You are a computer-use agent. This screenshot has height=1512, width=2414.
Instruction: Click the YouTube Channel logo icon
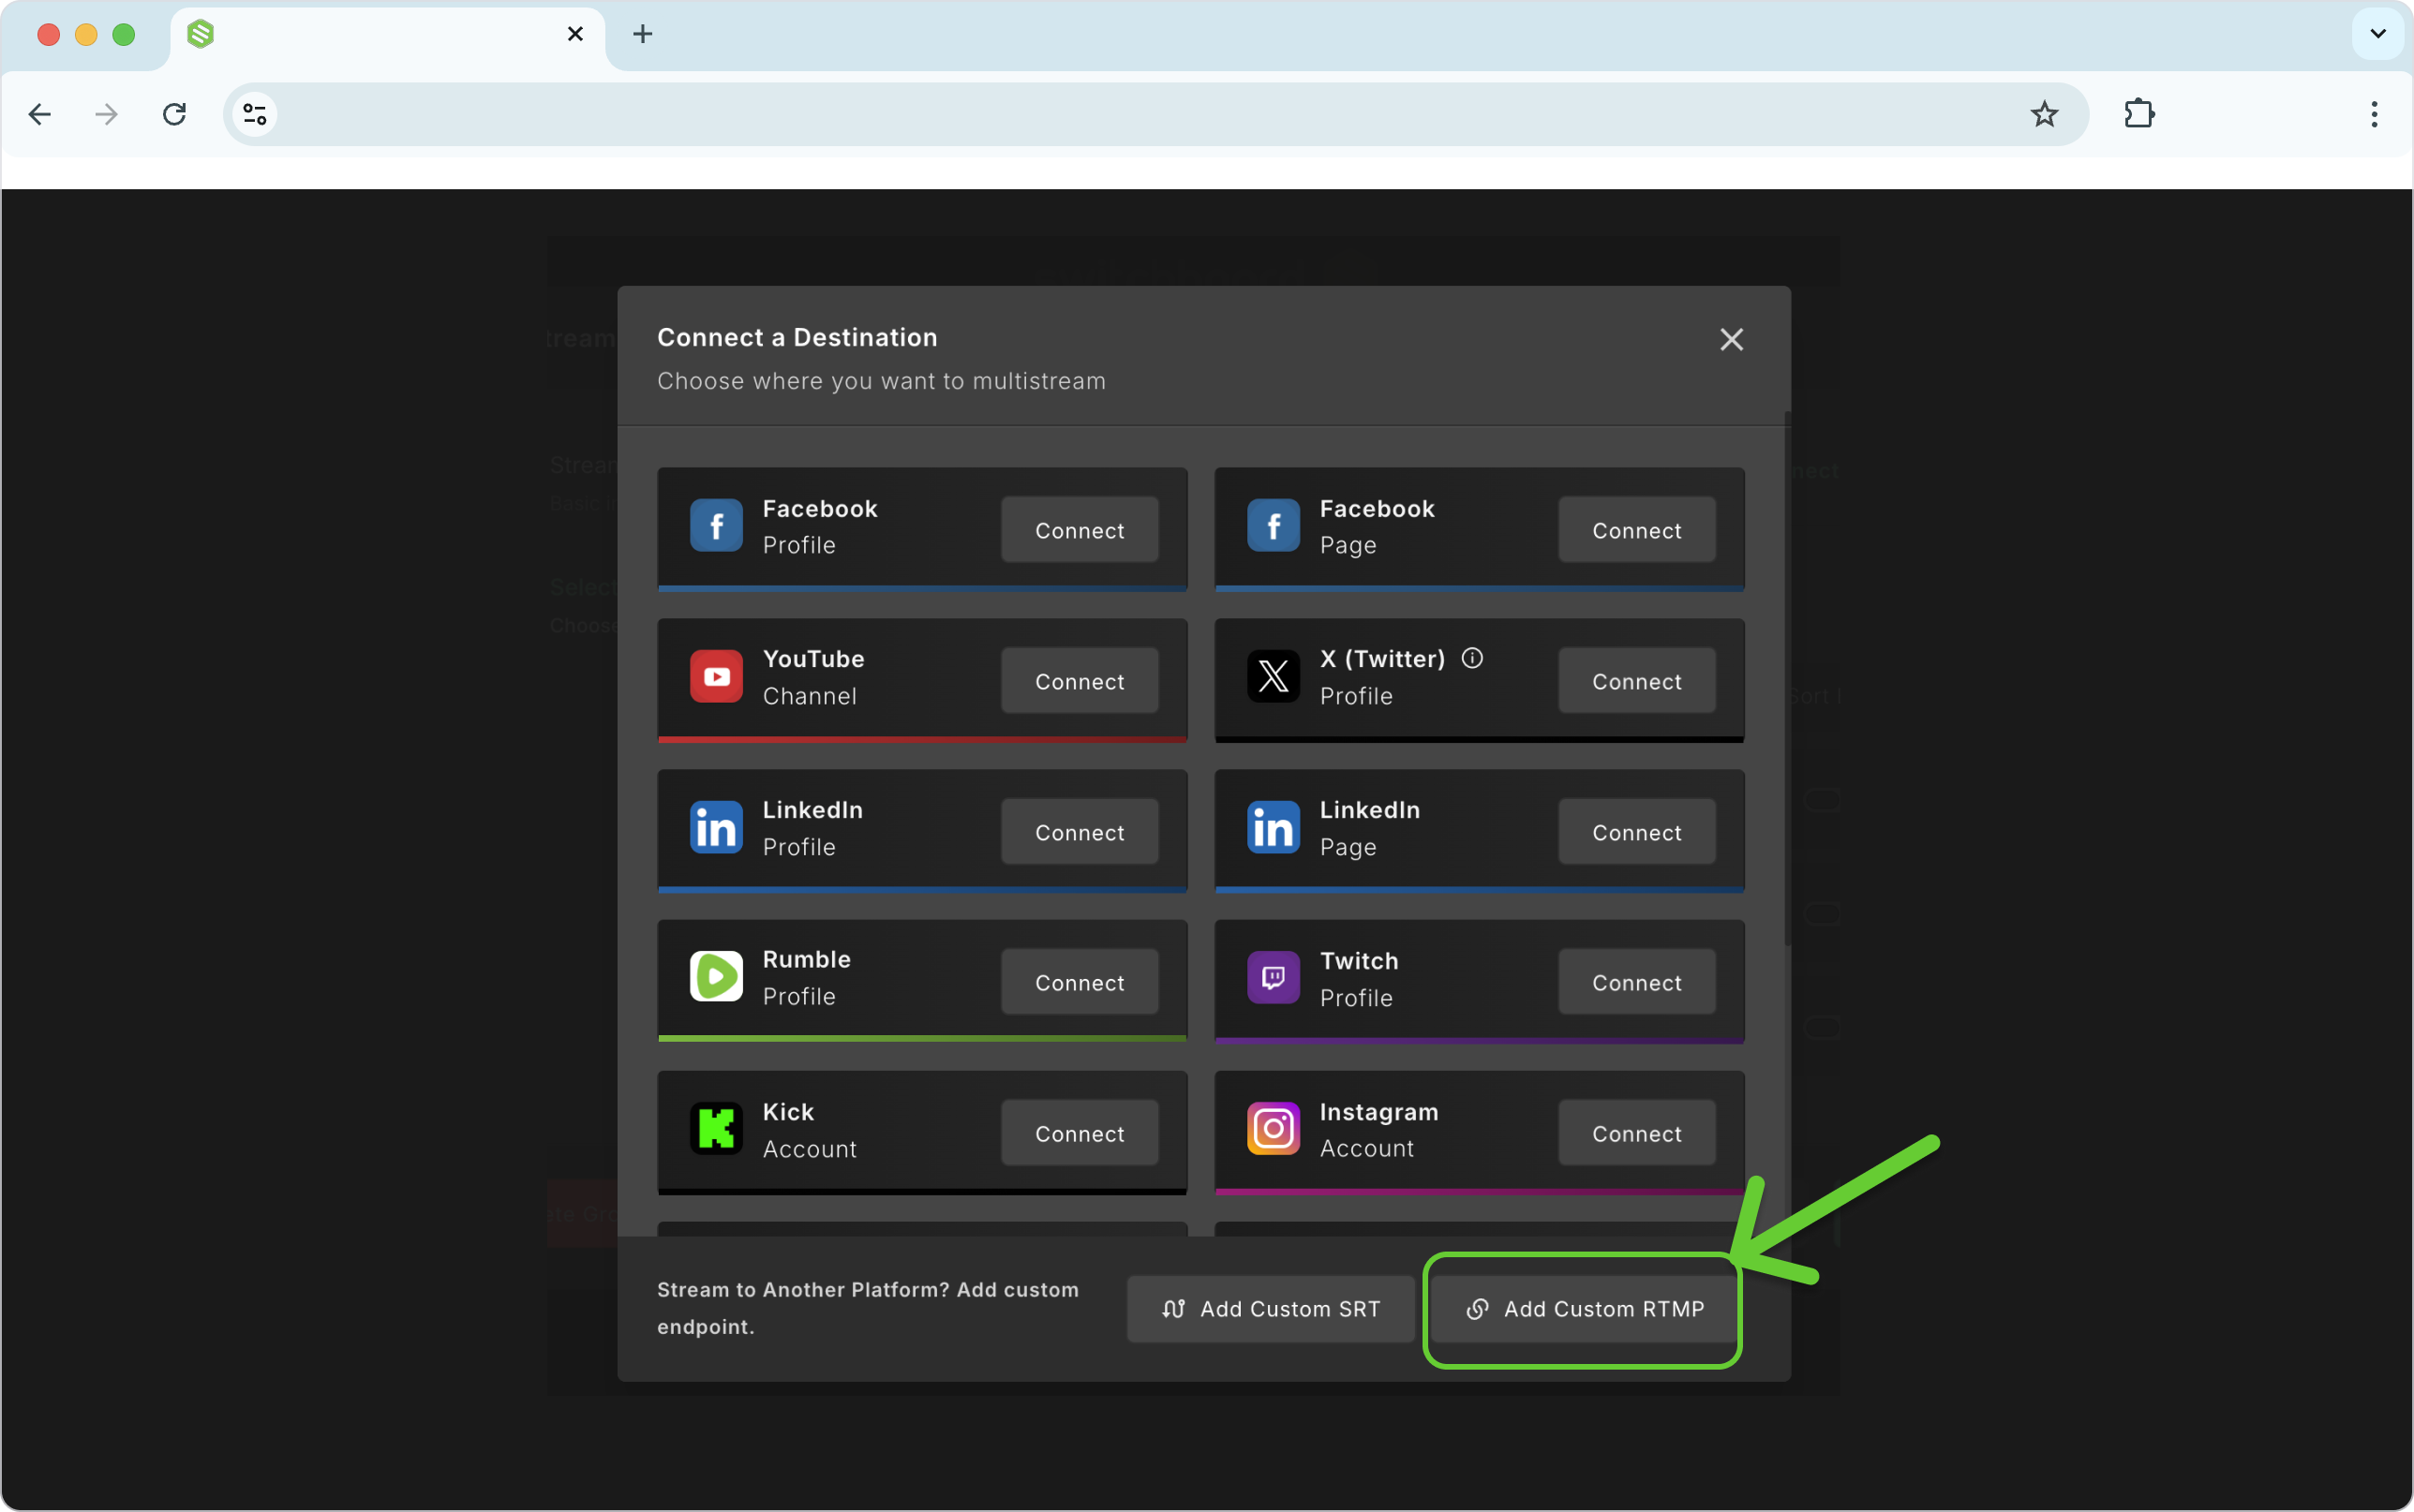(x=716, y=677)
